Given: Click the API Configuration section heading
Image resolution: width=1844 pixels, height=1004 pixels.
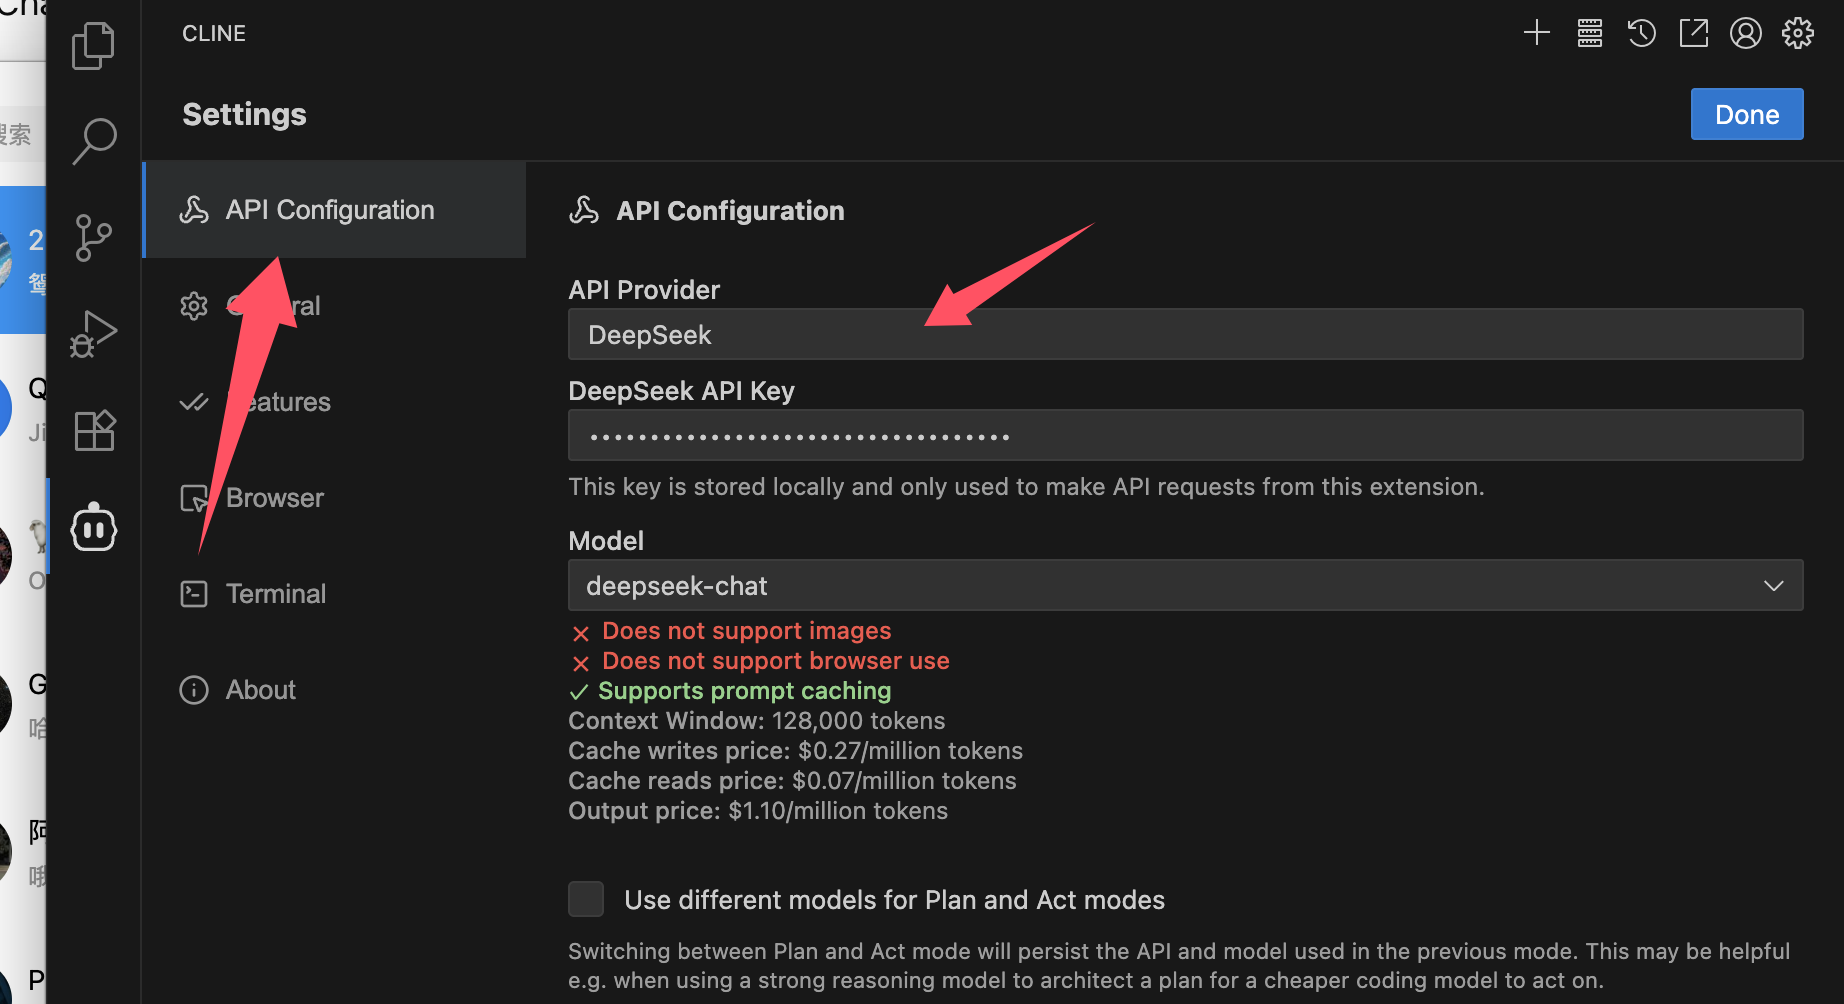Looking at the screenshot, I should point(730,211).
